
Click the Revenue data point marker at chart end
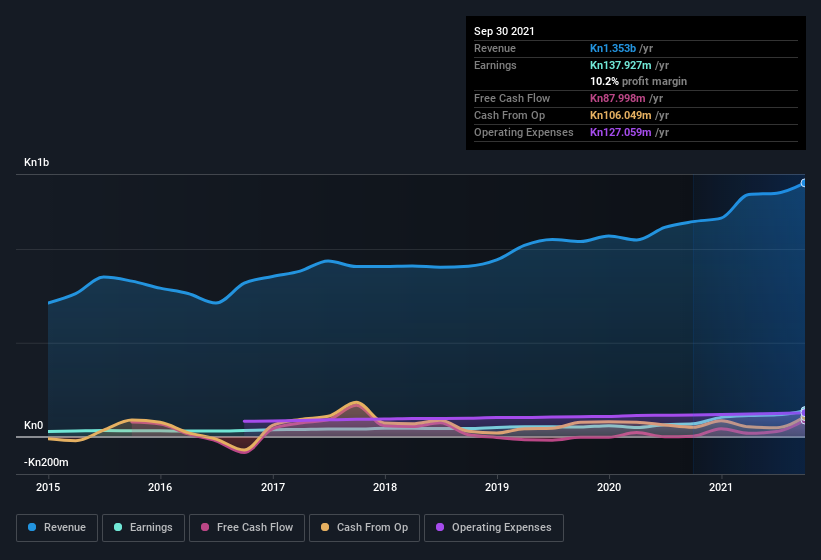pos(804,183)
